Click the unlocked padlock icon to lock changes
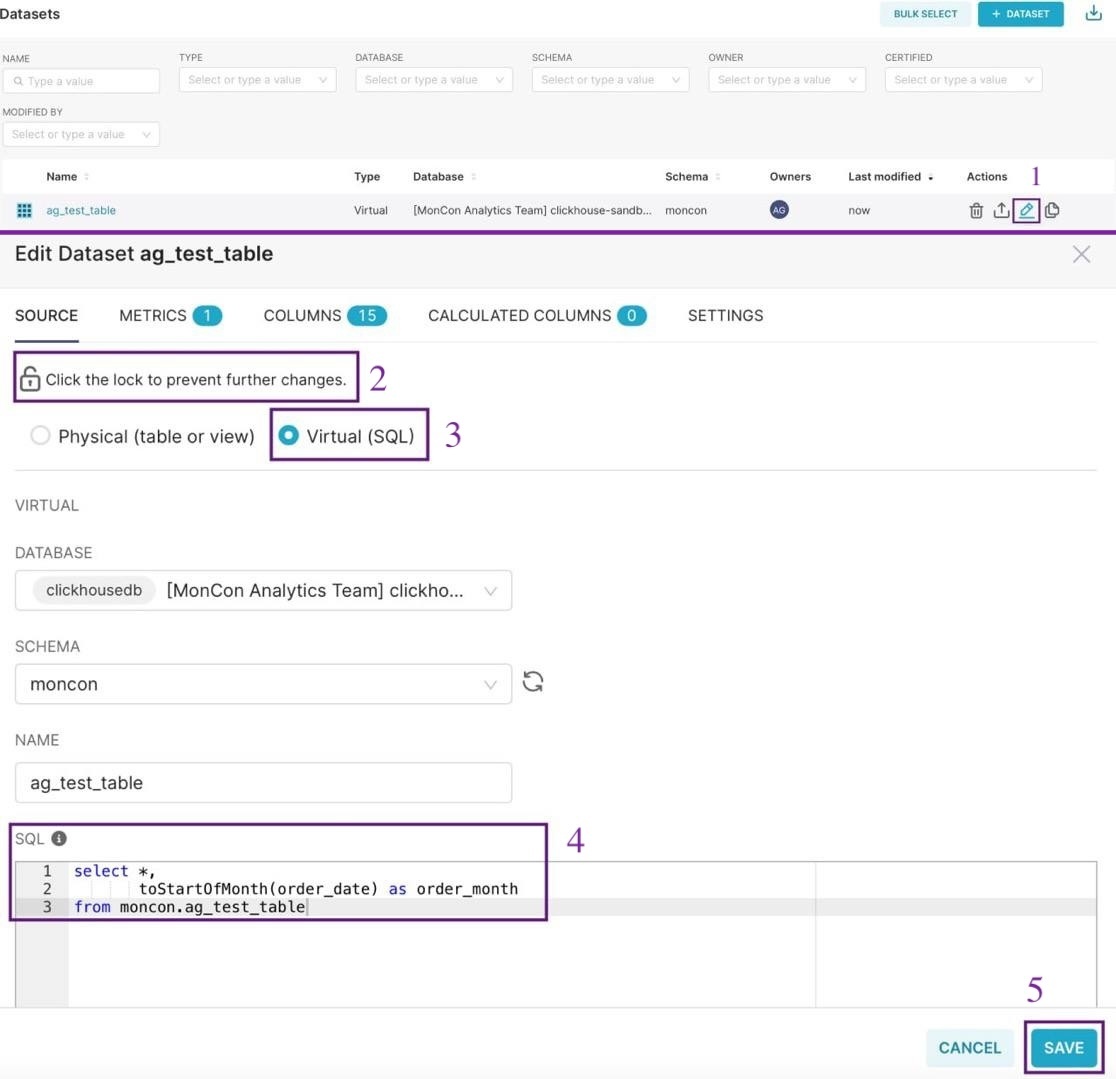Viewport: 1116px width, 1079px height. coord(30,379)
